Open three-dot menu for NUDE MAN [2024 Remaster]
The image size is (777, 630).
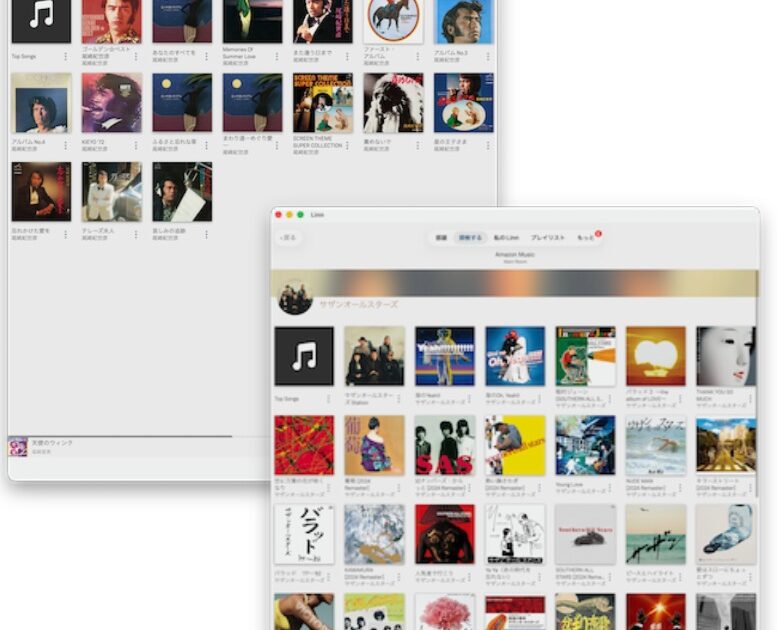click(x=680, y=488)
